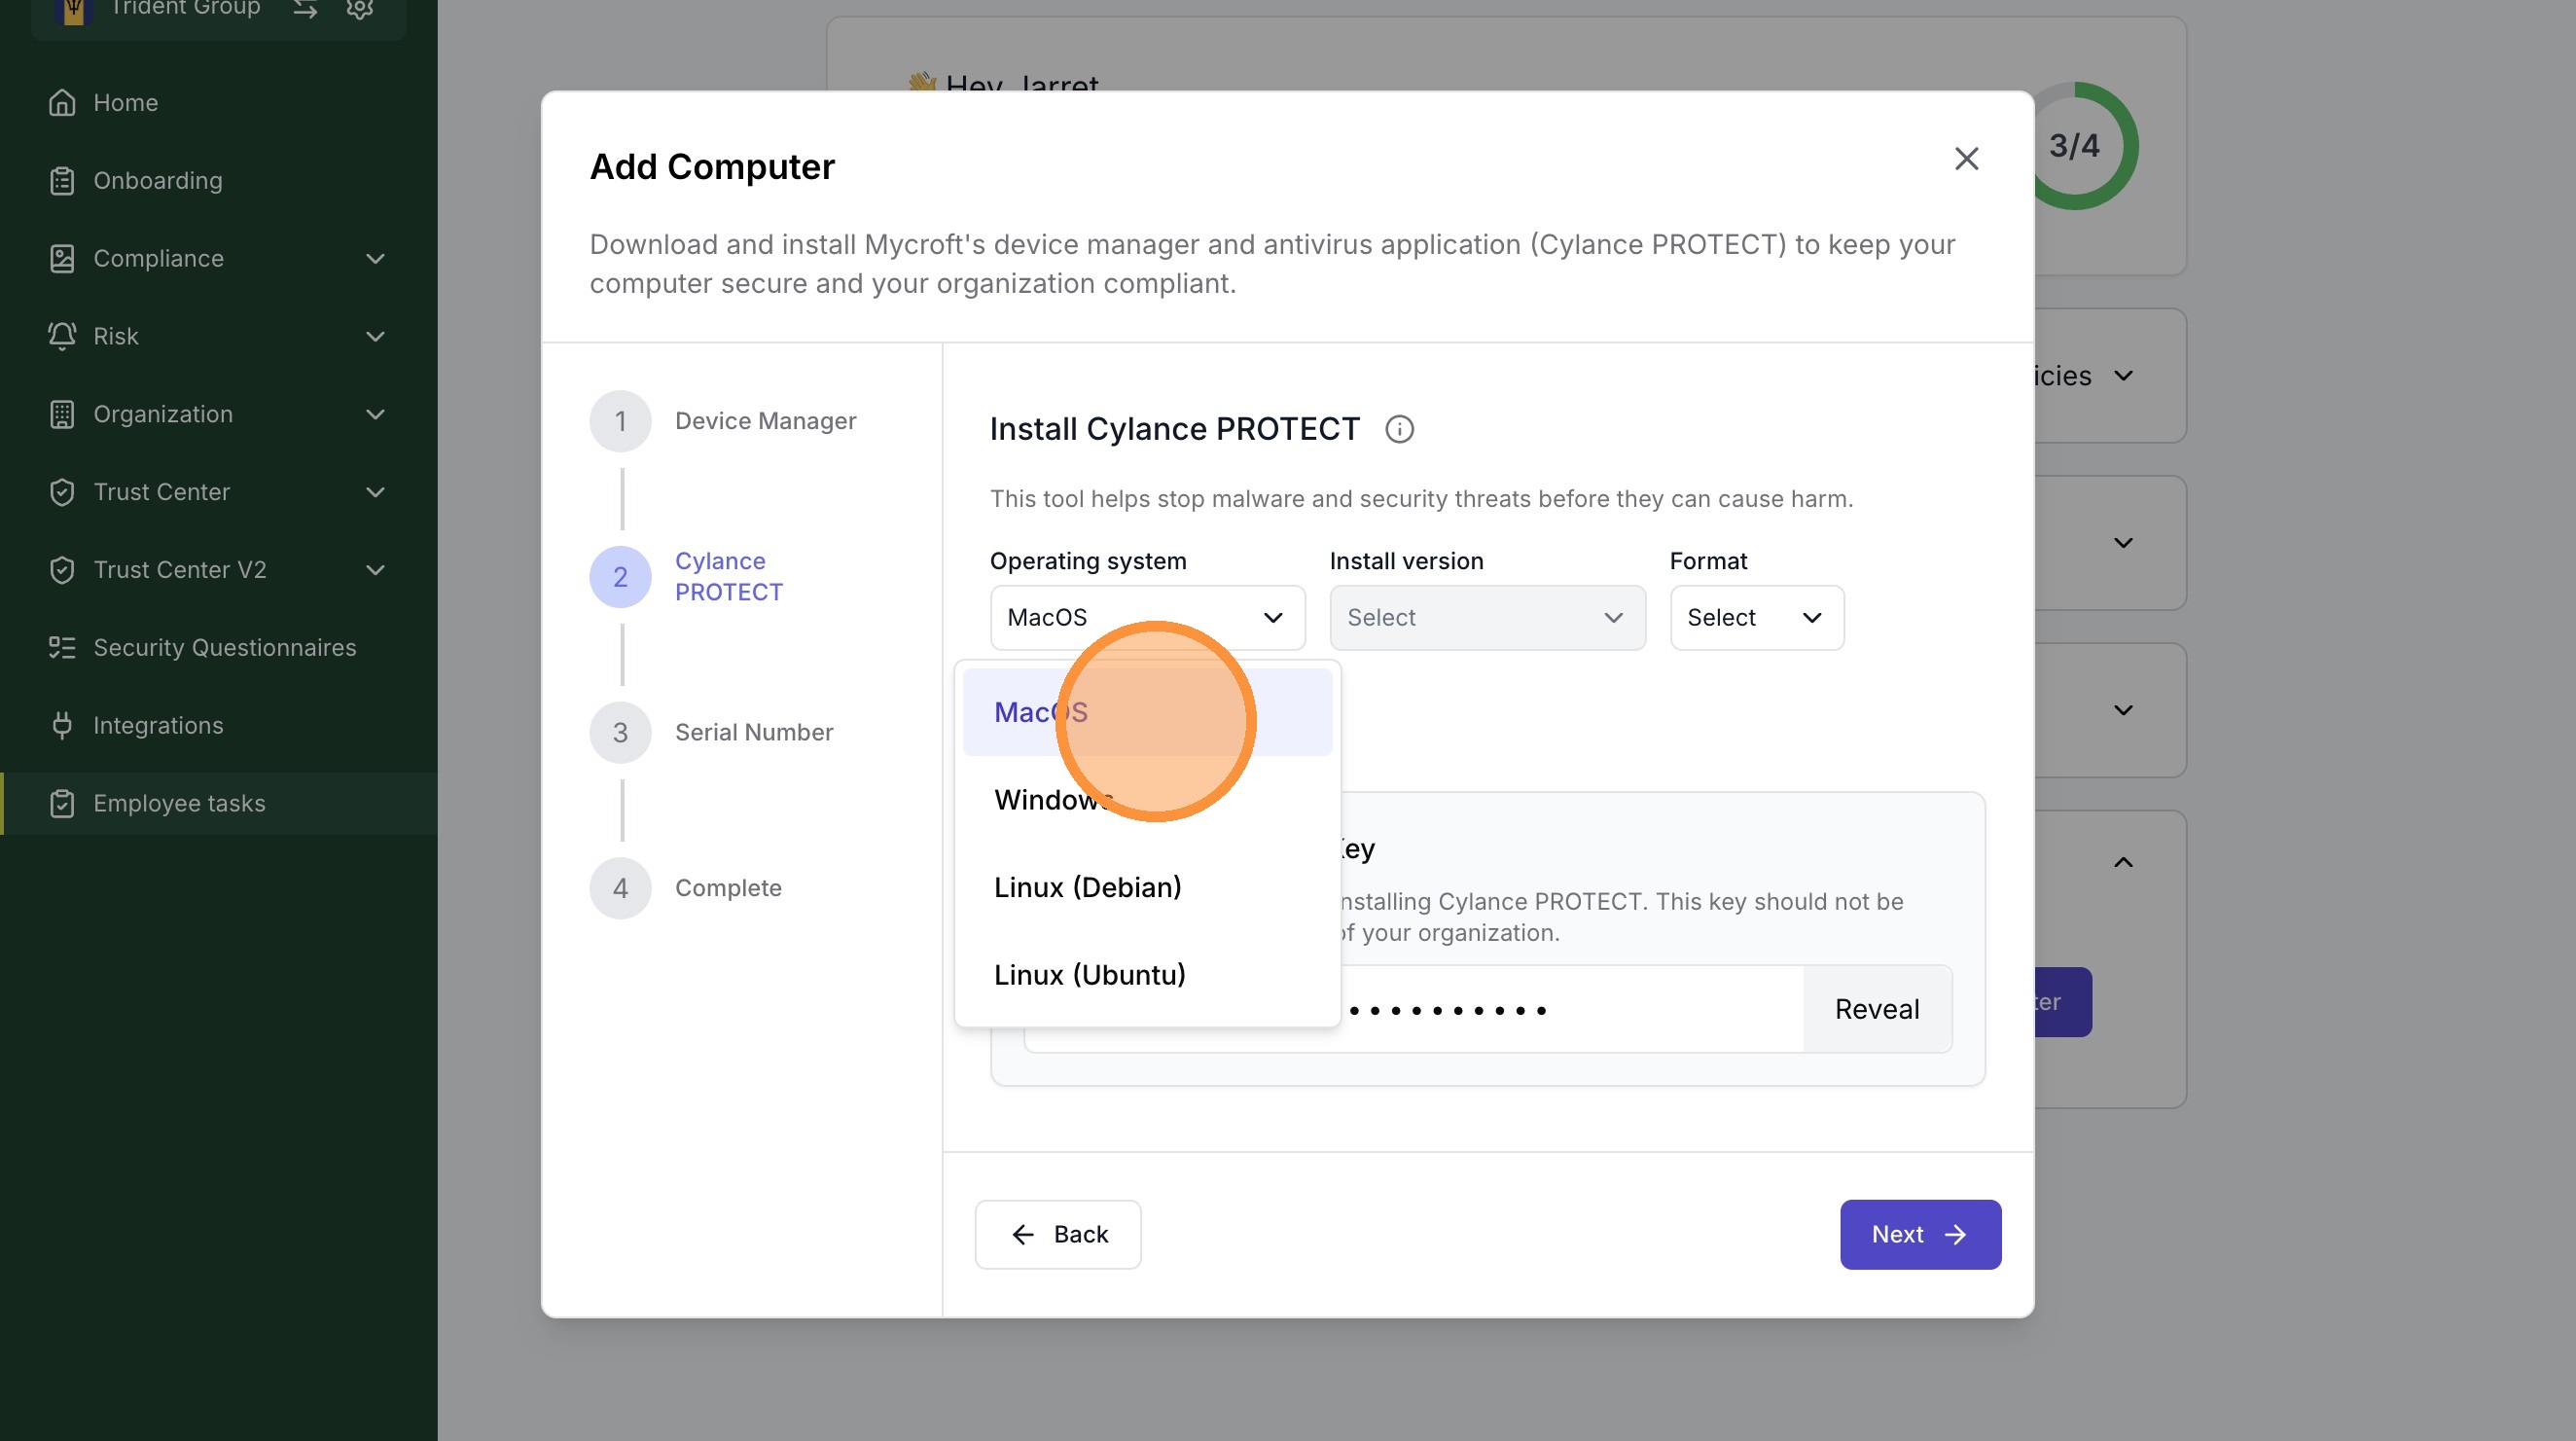Open the Operating system dropdown
2576x1441 pixels.
pos(1147,618)
